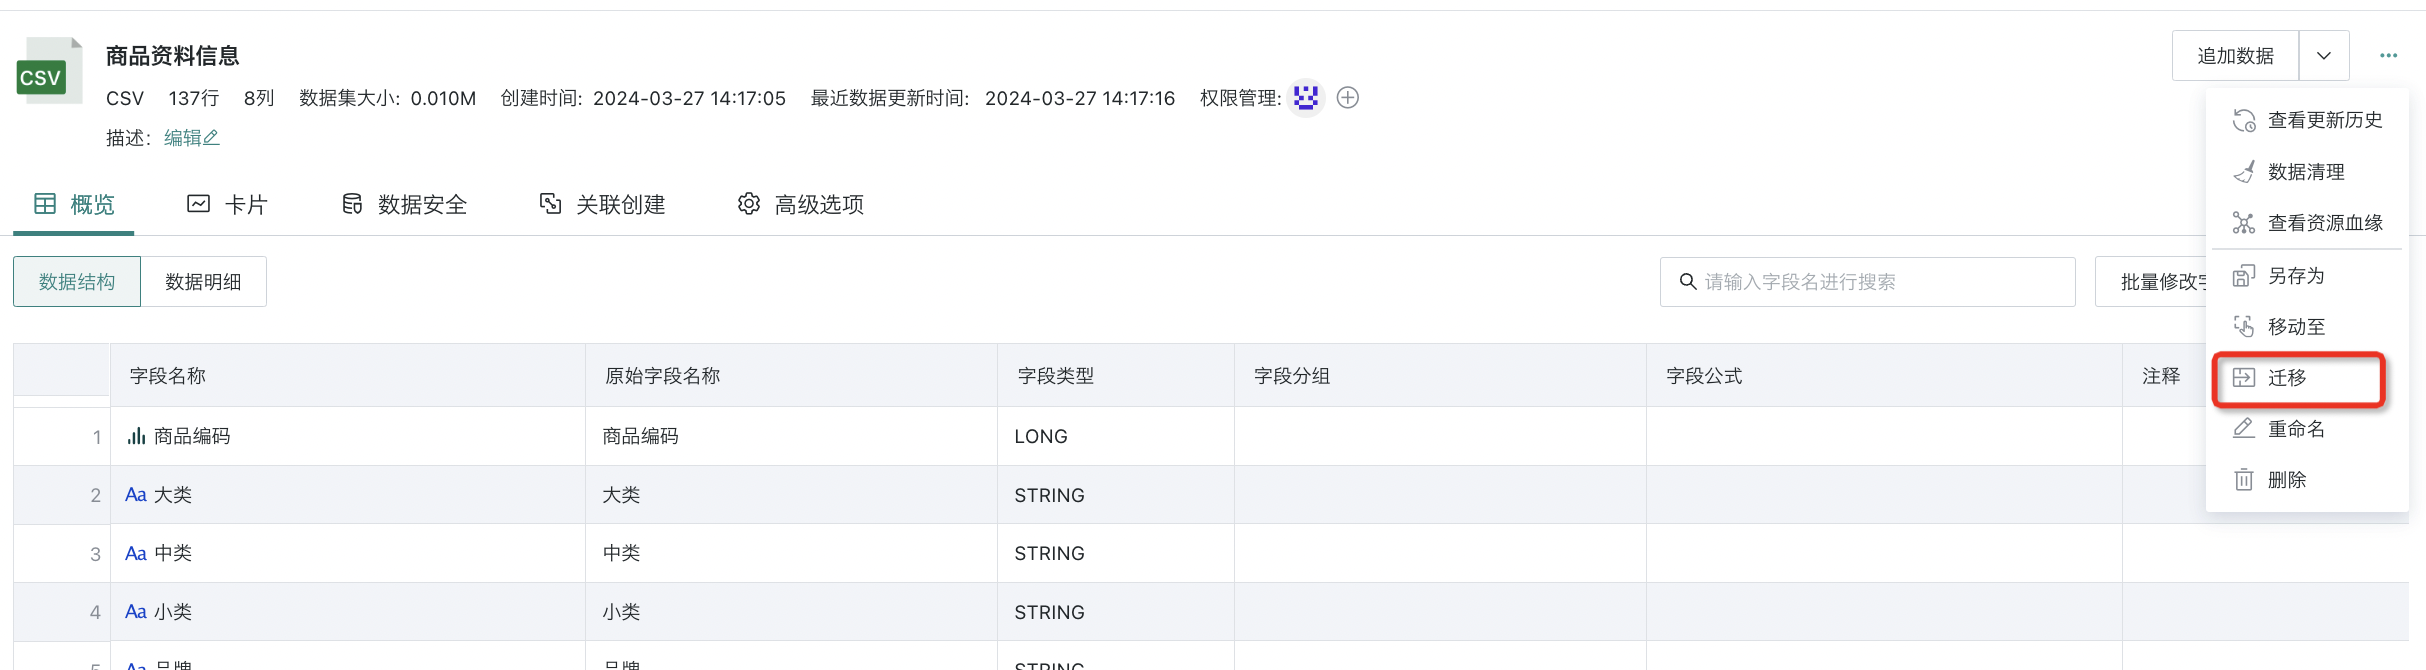
Task: Click the pencil edit description link
Action: (192, 138)
